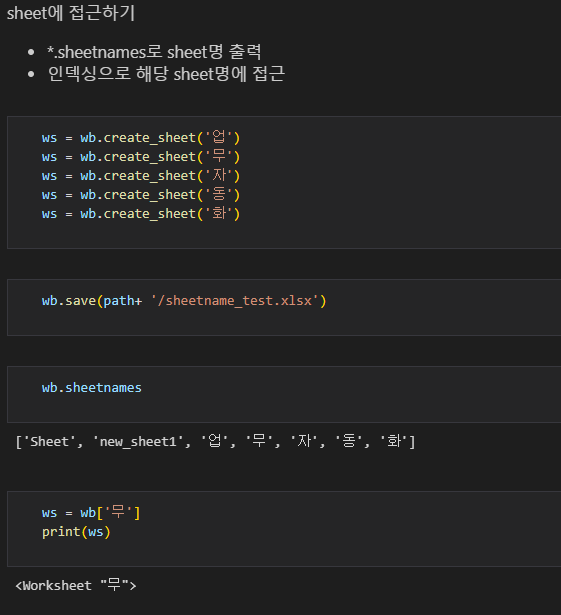This screenshot has width=561, height=615.
Task: Click 'new_sheet1' in the output list
Action: coord(138,442)
